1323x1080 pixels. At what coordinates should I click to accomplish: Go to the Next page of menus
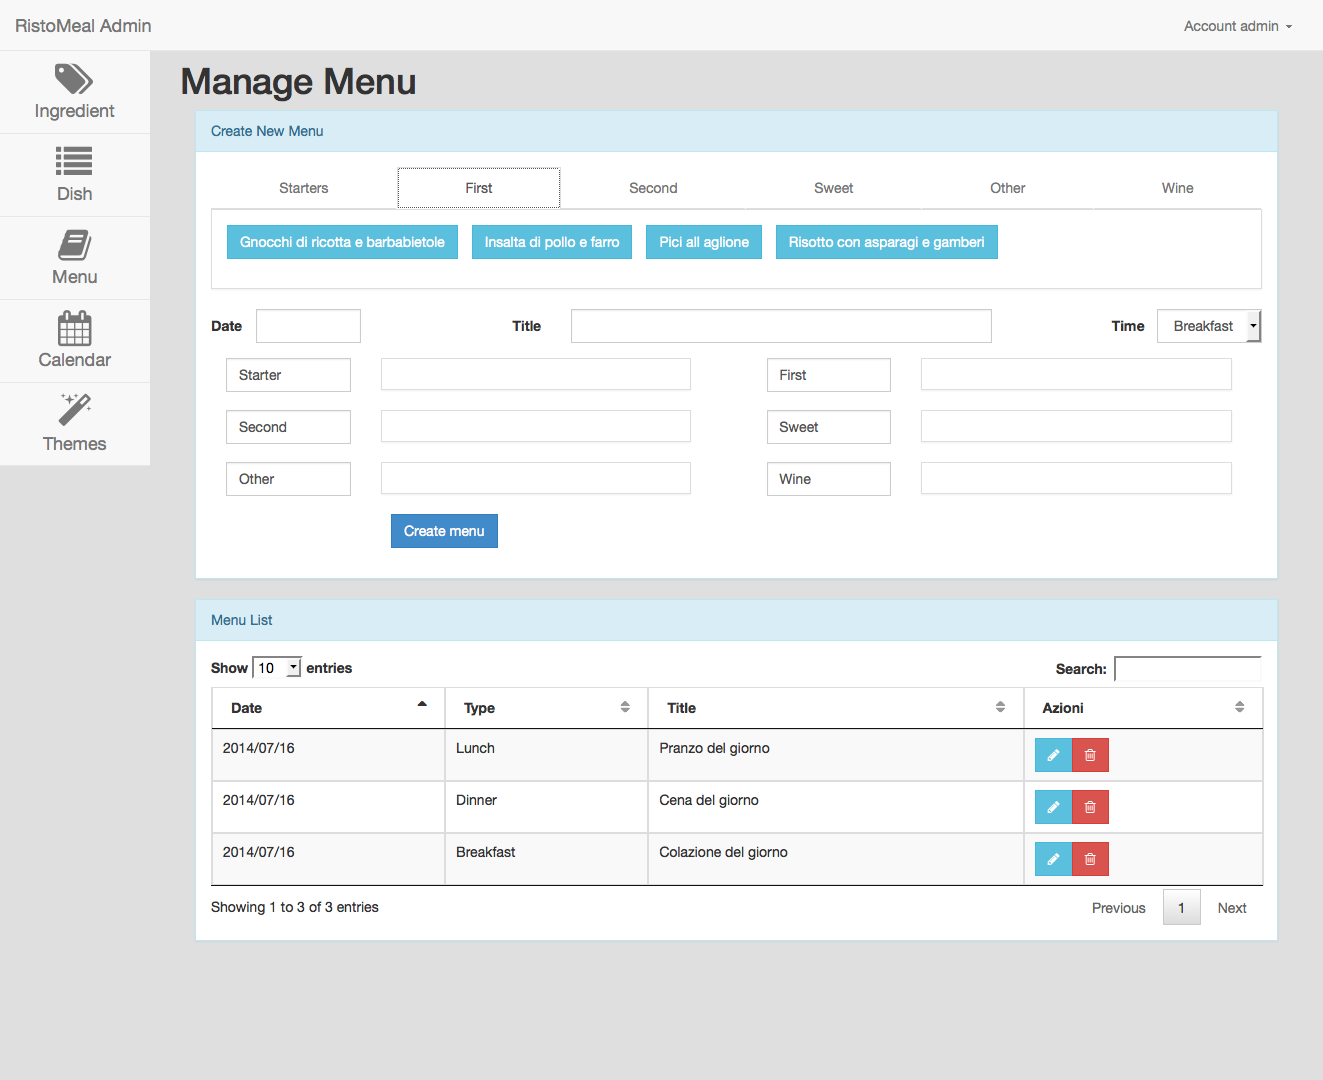click(x=1231, y=907)
